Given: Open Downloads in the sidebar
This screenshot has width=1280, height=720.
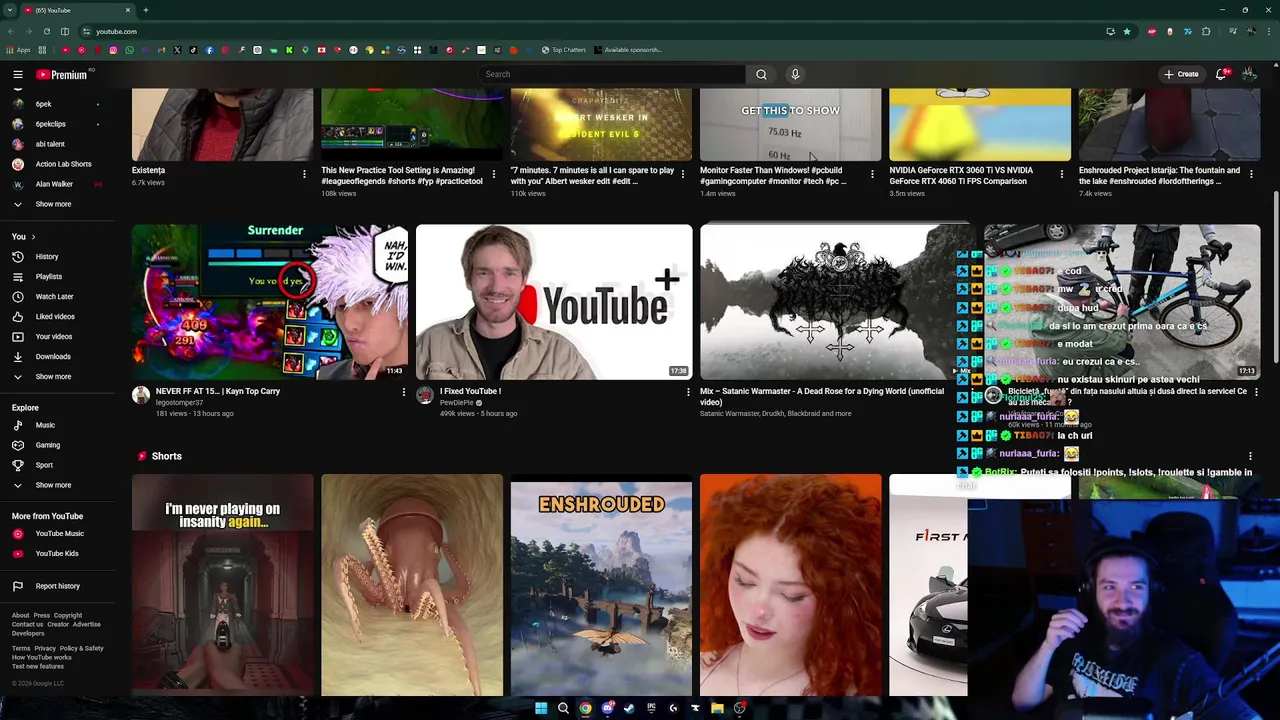Looking at the screenshot, I should 53,357.
